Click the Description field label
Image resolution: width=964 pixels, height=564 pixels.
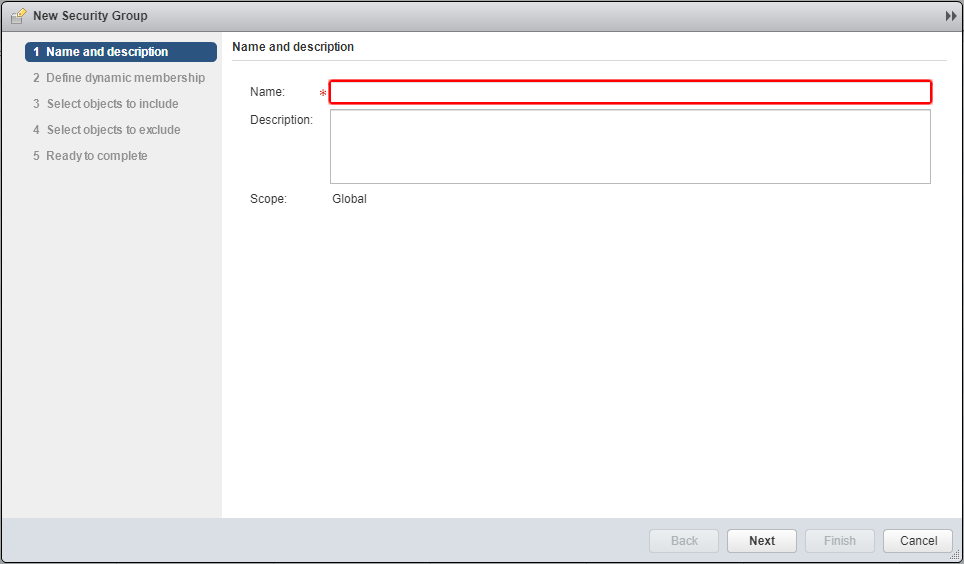281,120
